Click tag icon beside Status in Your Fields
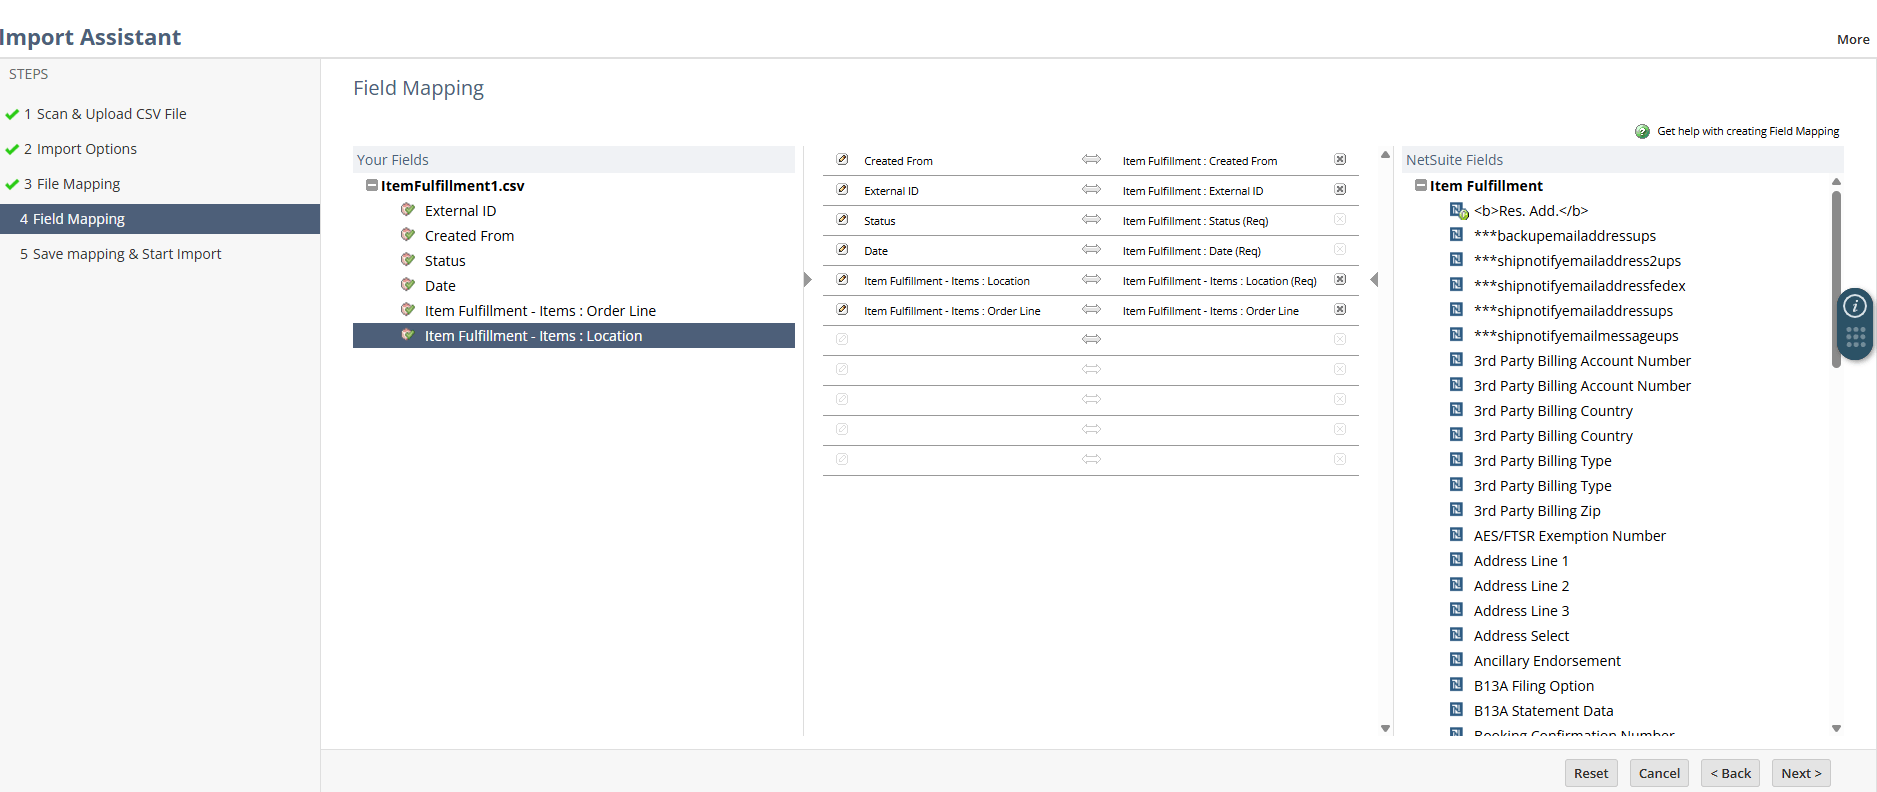This screenshot has width=1877, height=792. coord(408,260)
